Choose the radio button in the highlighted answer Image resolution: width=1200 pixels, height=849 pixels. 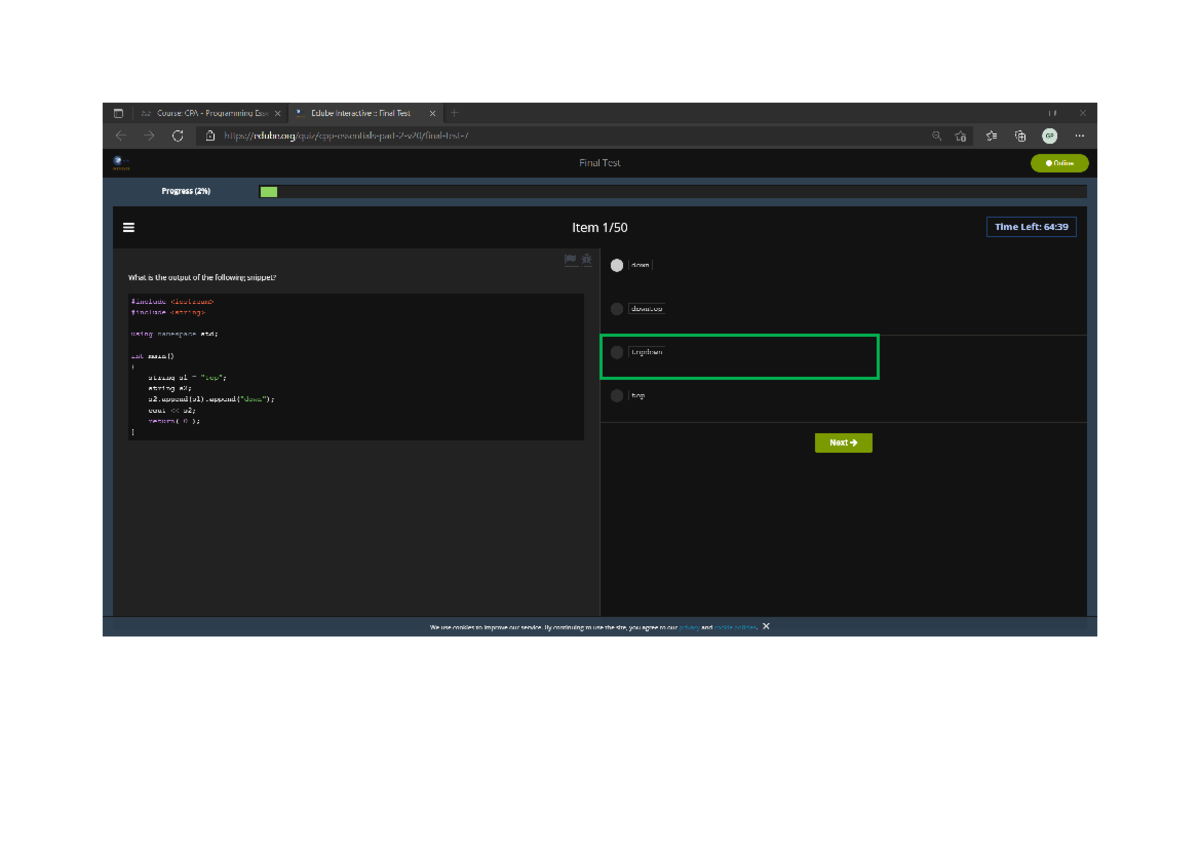[x=617, y=352]
